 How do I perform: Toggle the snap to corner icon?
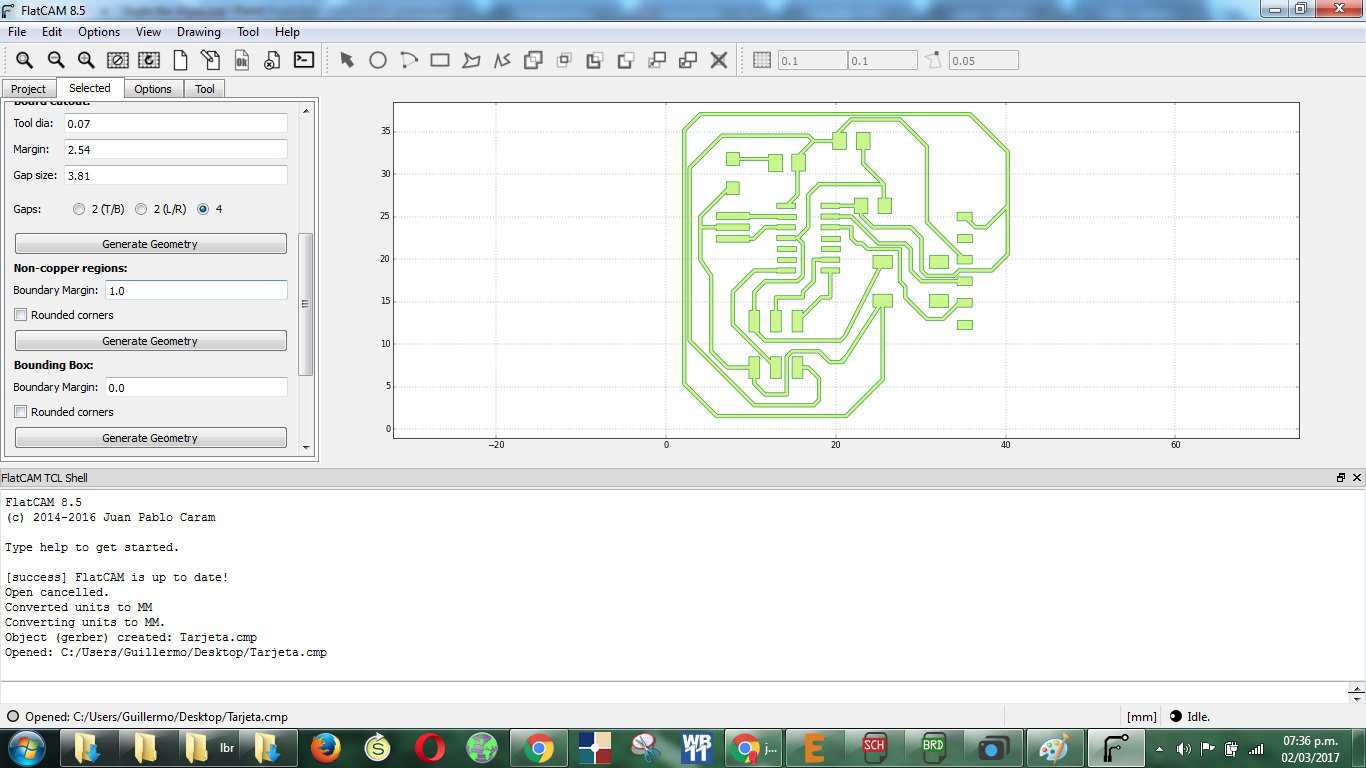tap(933, 60)
